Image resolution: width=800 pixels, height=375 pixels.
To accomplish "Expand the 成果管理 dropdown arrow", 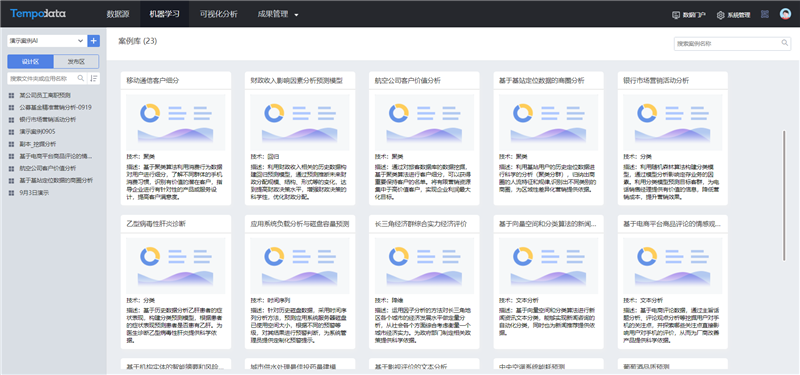I will tap(296, 15).
